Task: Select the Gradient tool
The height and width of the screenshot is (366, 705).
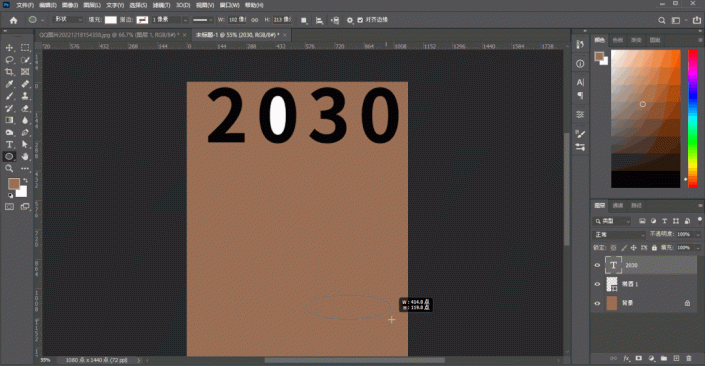Action: click(9, 121)
